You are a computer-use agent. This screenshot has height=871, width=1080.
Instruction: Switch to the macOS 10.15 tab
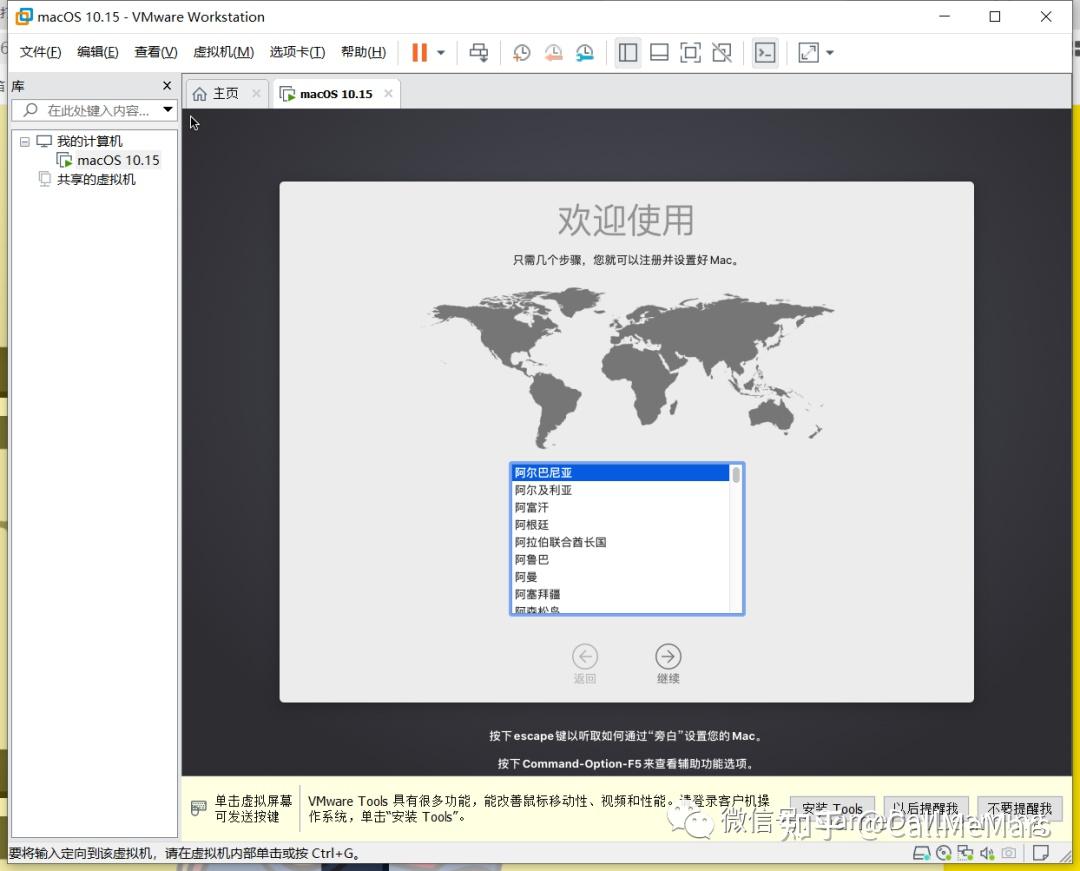point(336,94)
